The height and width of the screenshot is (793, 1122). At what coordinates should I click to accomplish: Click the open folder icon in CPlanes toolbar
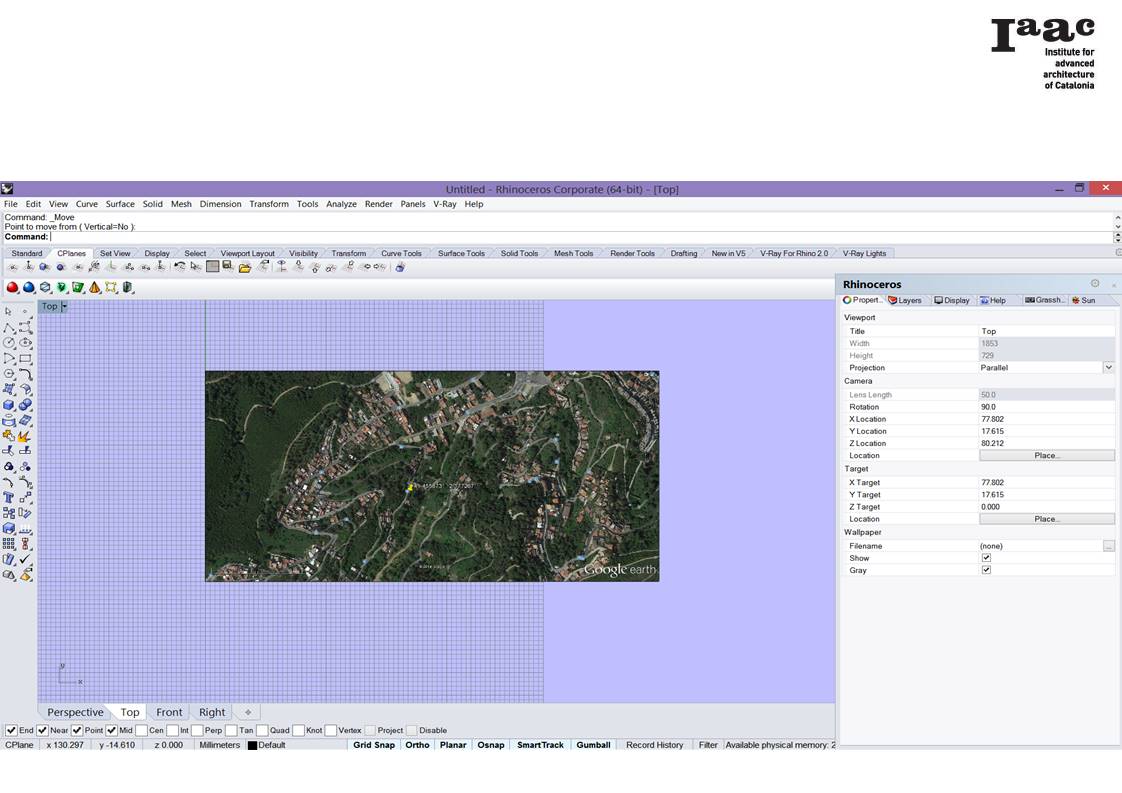tap(244, 268)
